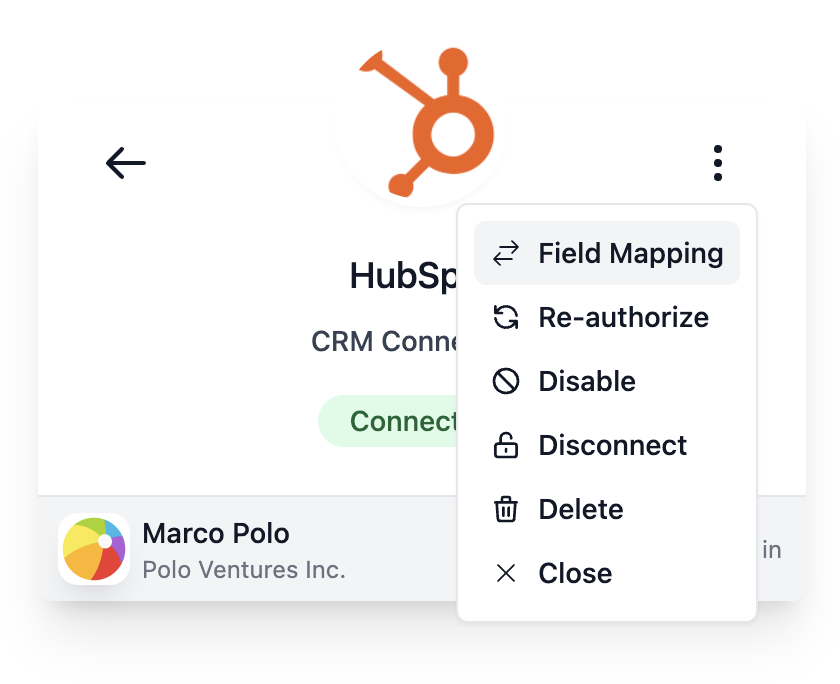Click the Field Mapping arrows icon

click(x=506, y=253)
